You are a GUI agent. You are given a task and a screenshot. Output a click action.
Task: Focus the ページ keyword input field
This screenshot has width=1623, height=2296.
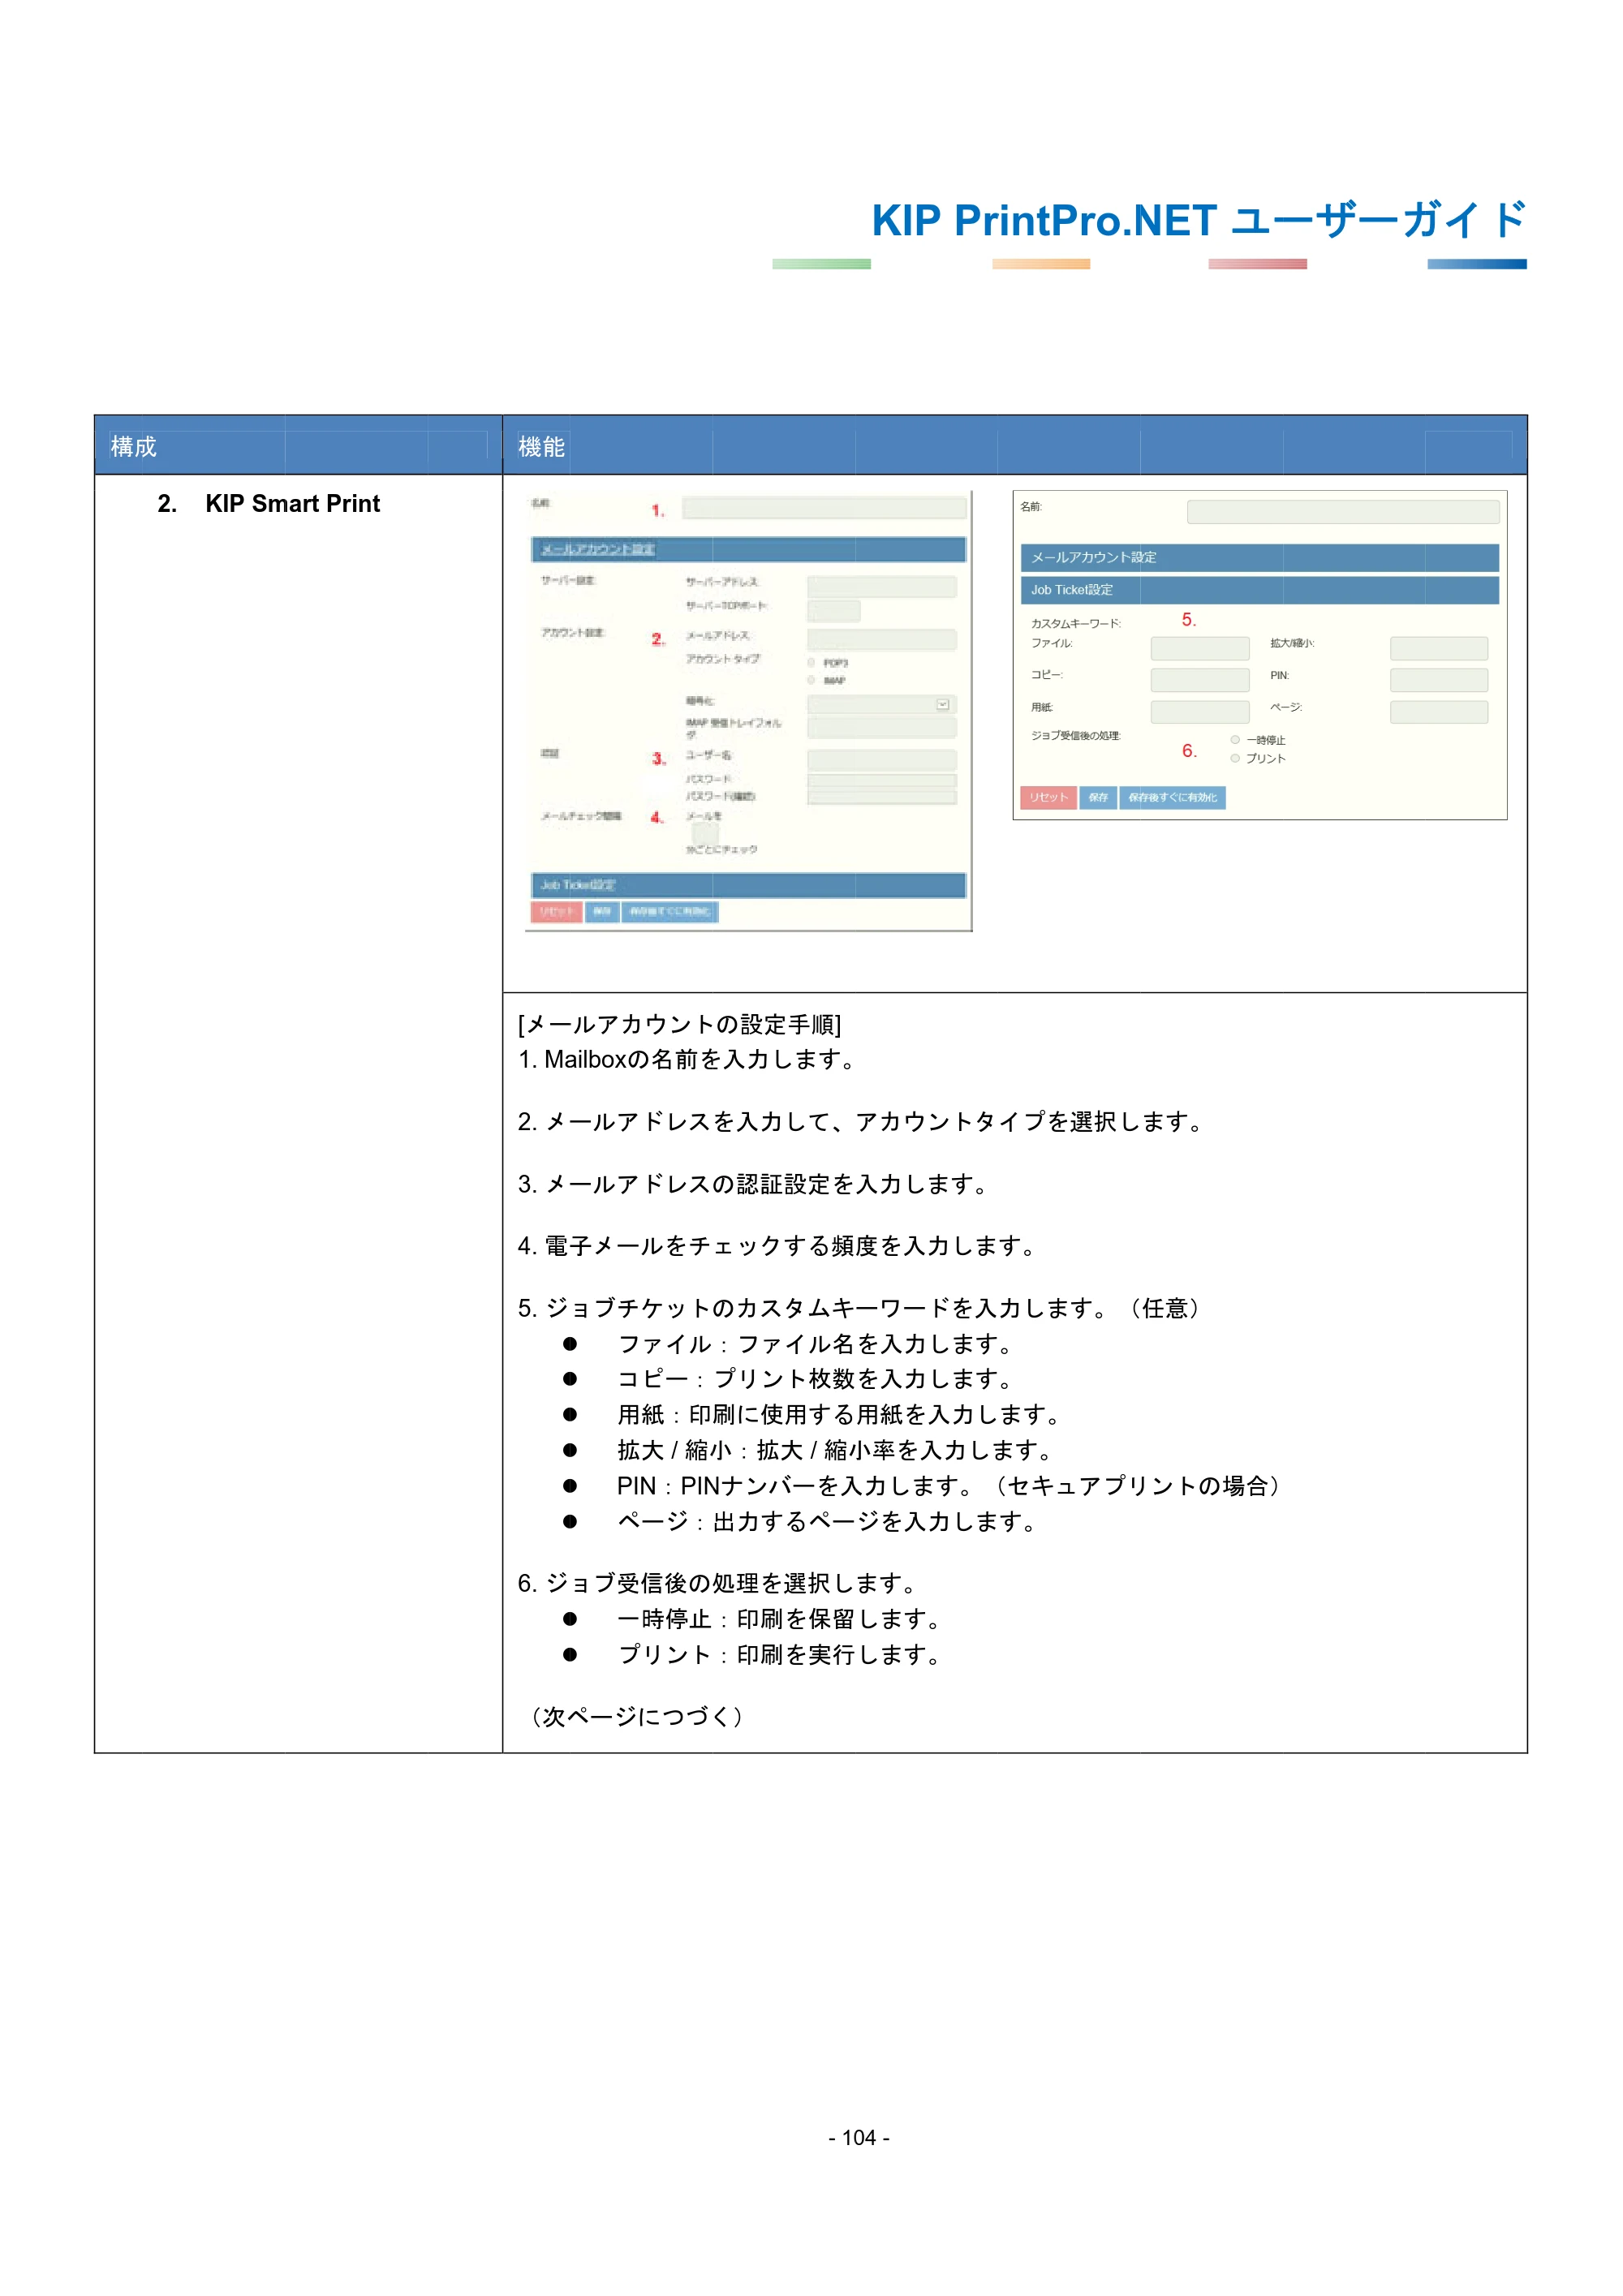pos(1439,712)
